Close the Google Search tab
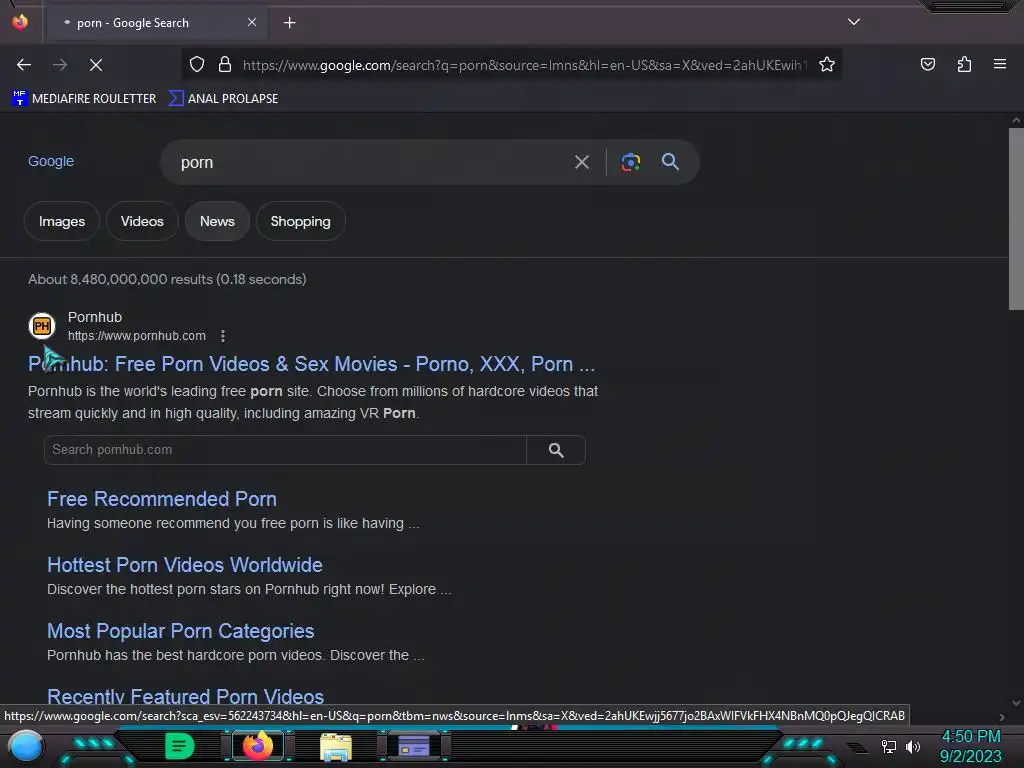 [252, 22]
